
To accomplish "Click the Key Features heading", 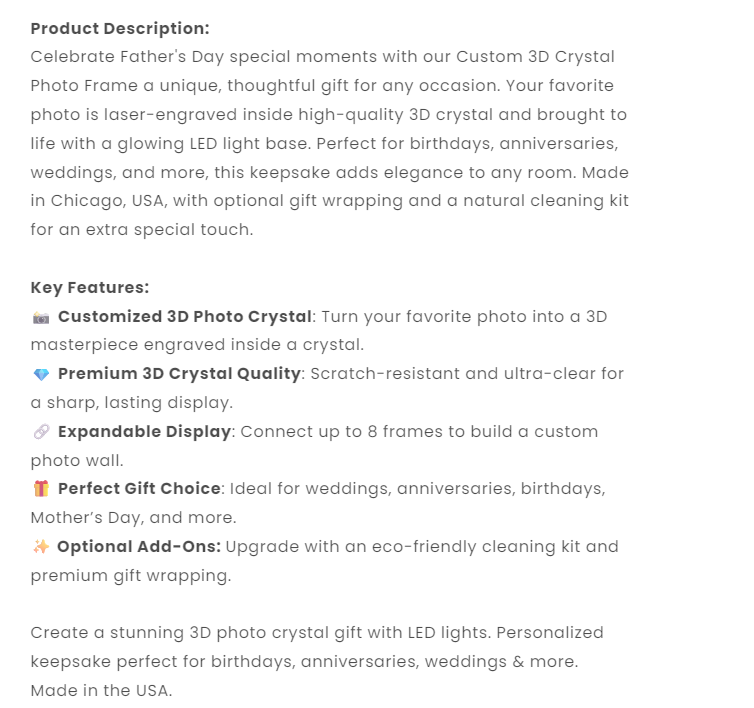I will click(90, 288).
